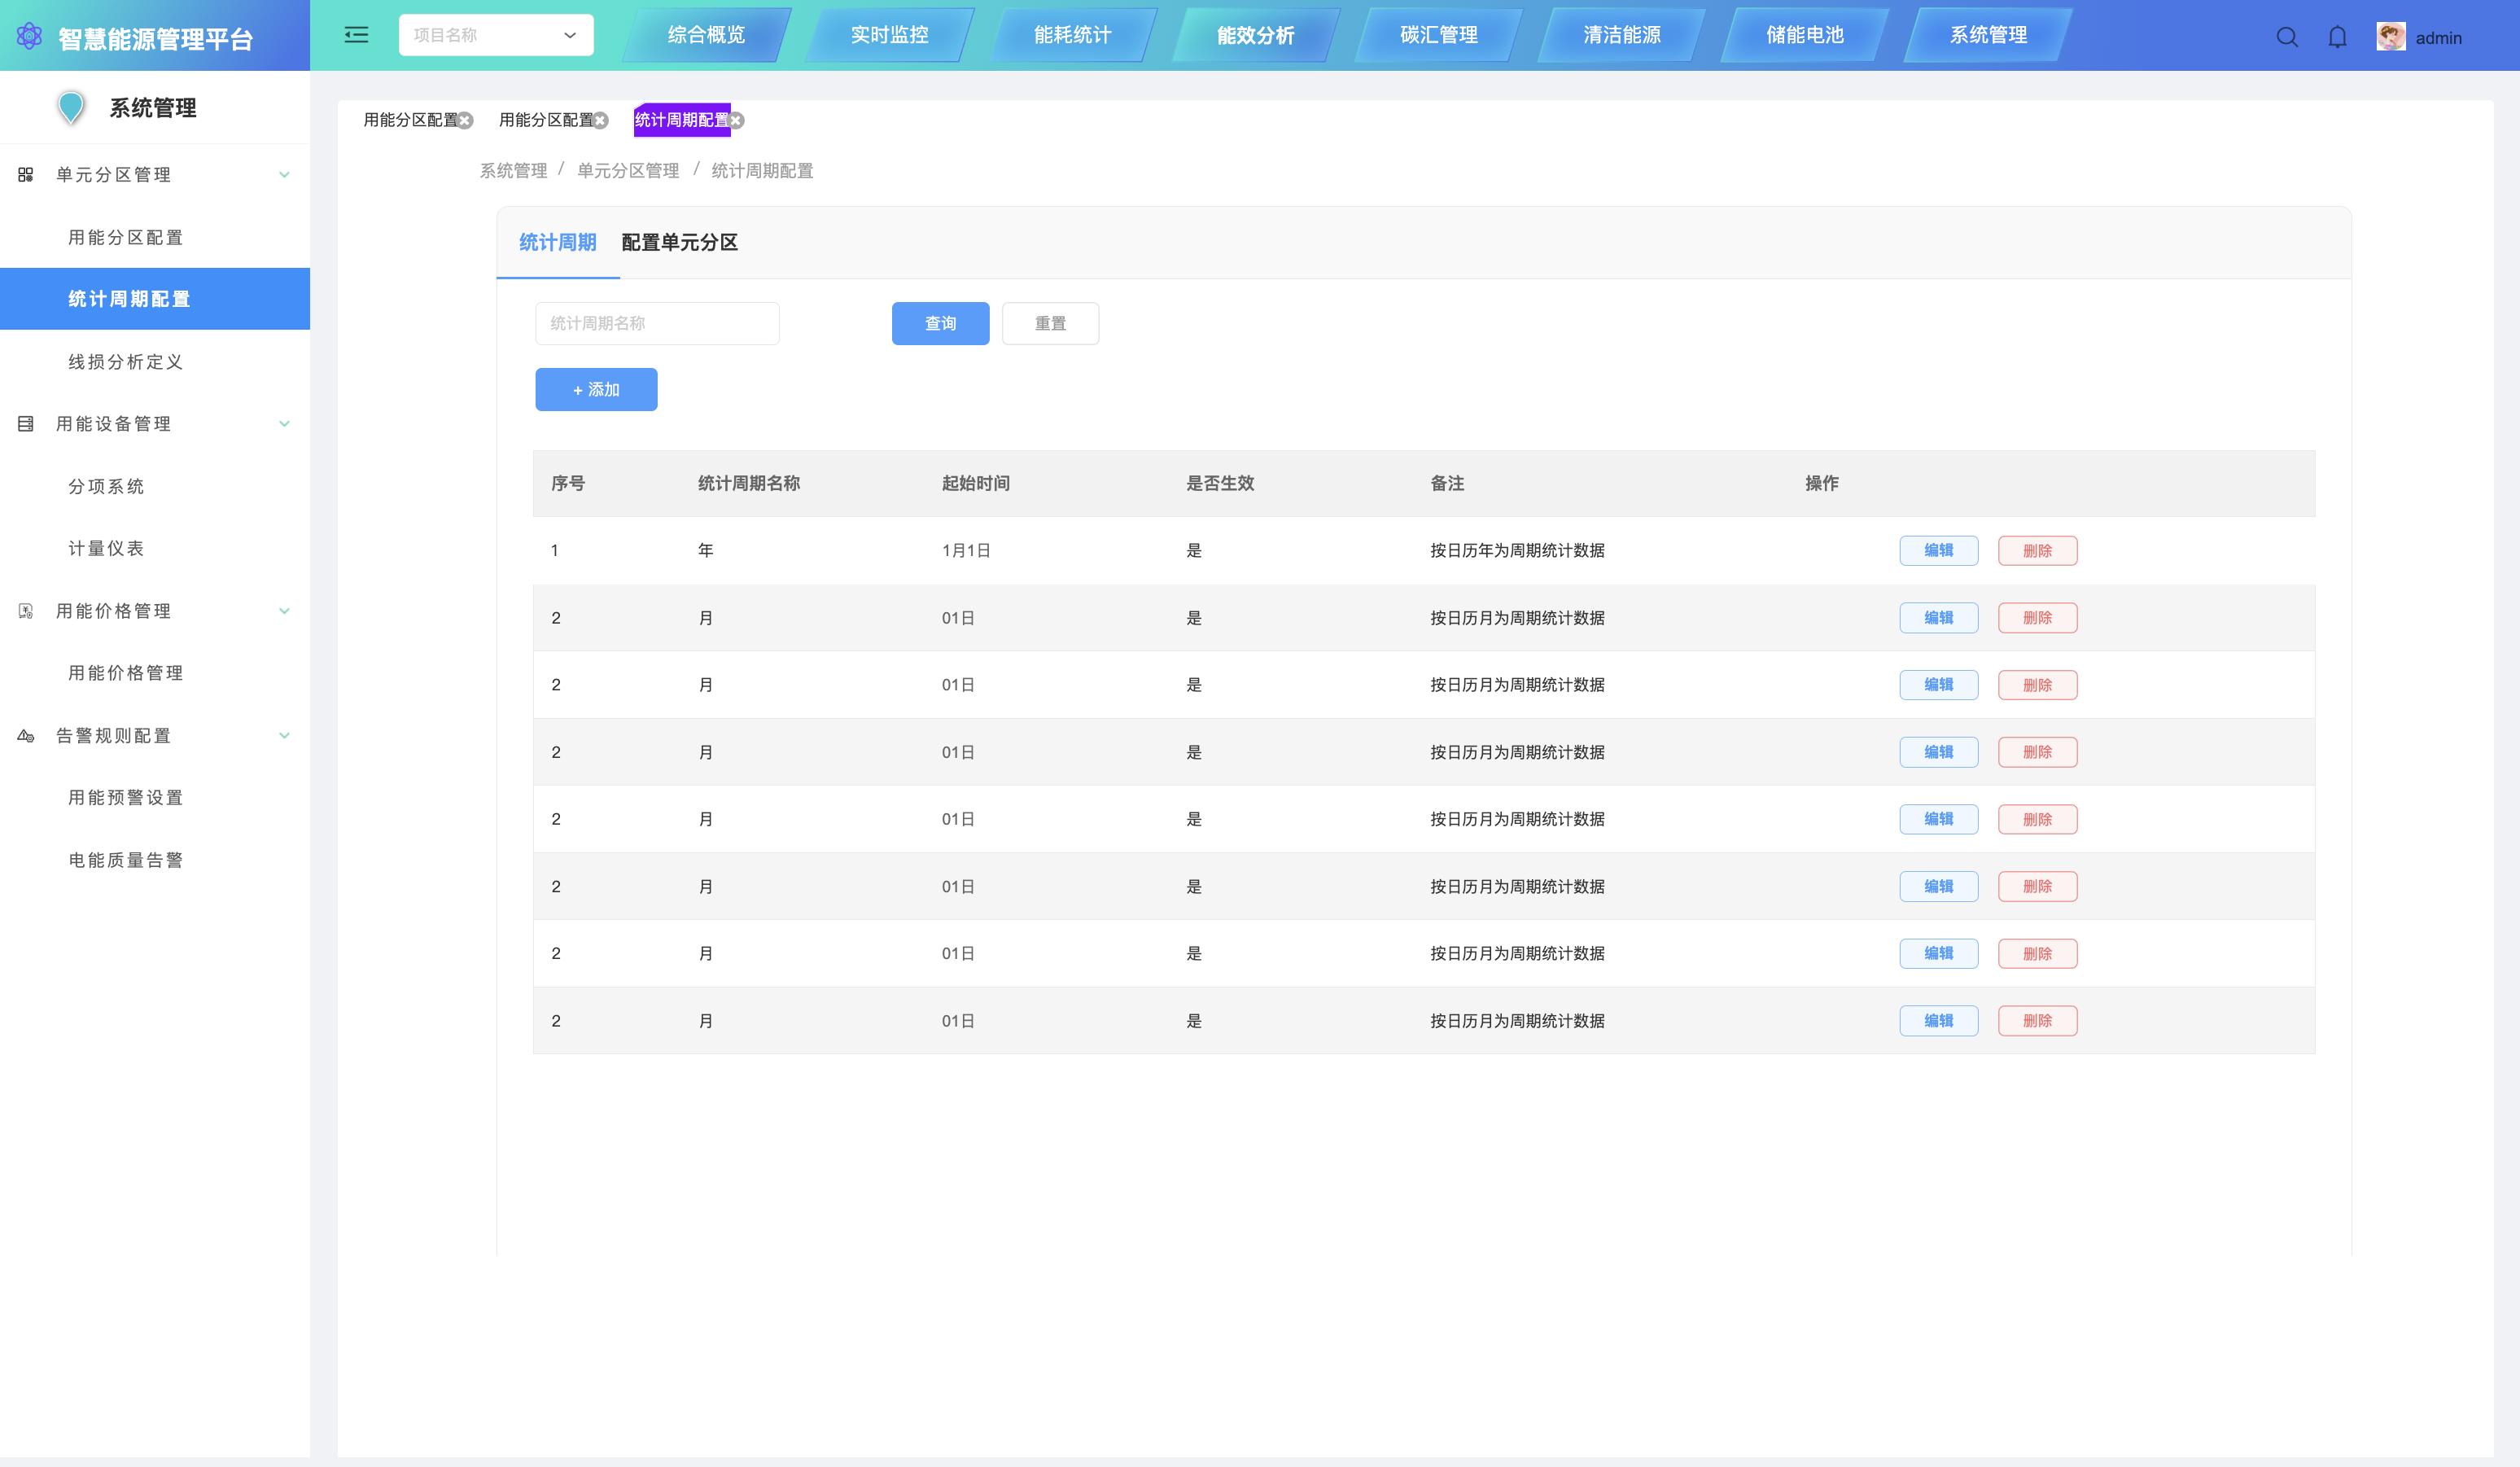Screen dimensions: 2520x1467
Task: Click the admin avatar picture
Action: pos(2390,37)
